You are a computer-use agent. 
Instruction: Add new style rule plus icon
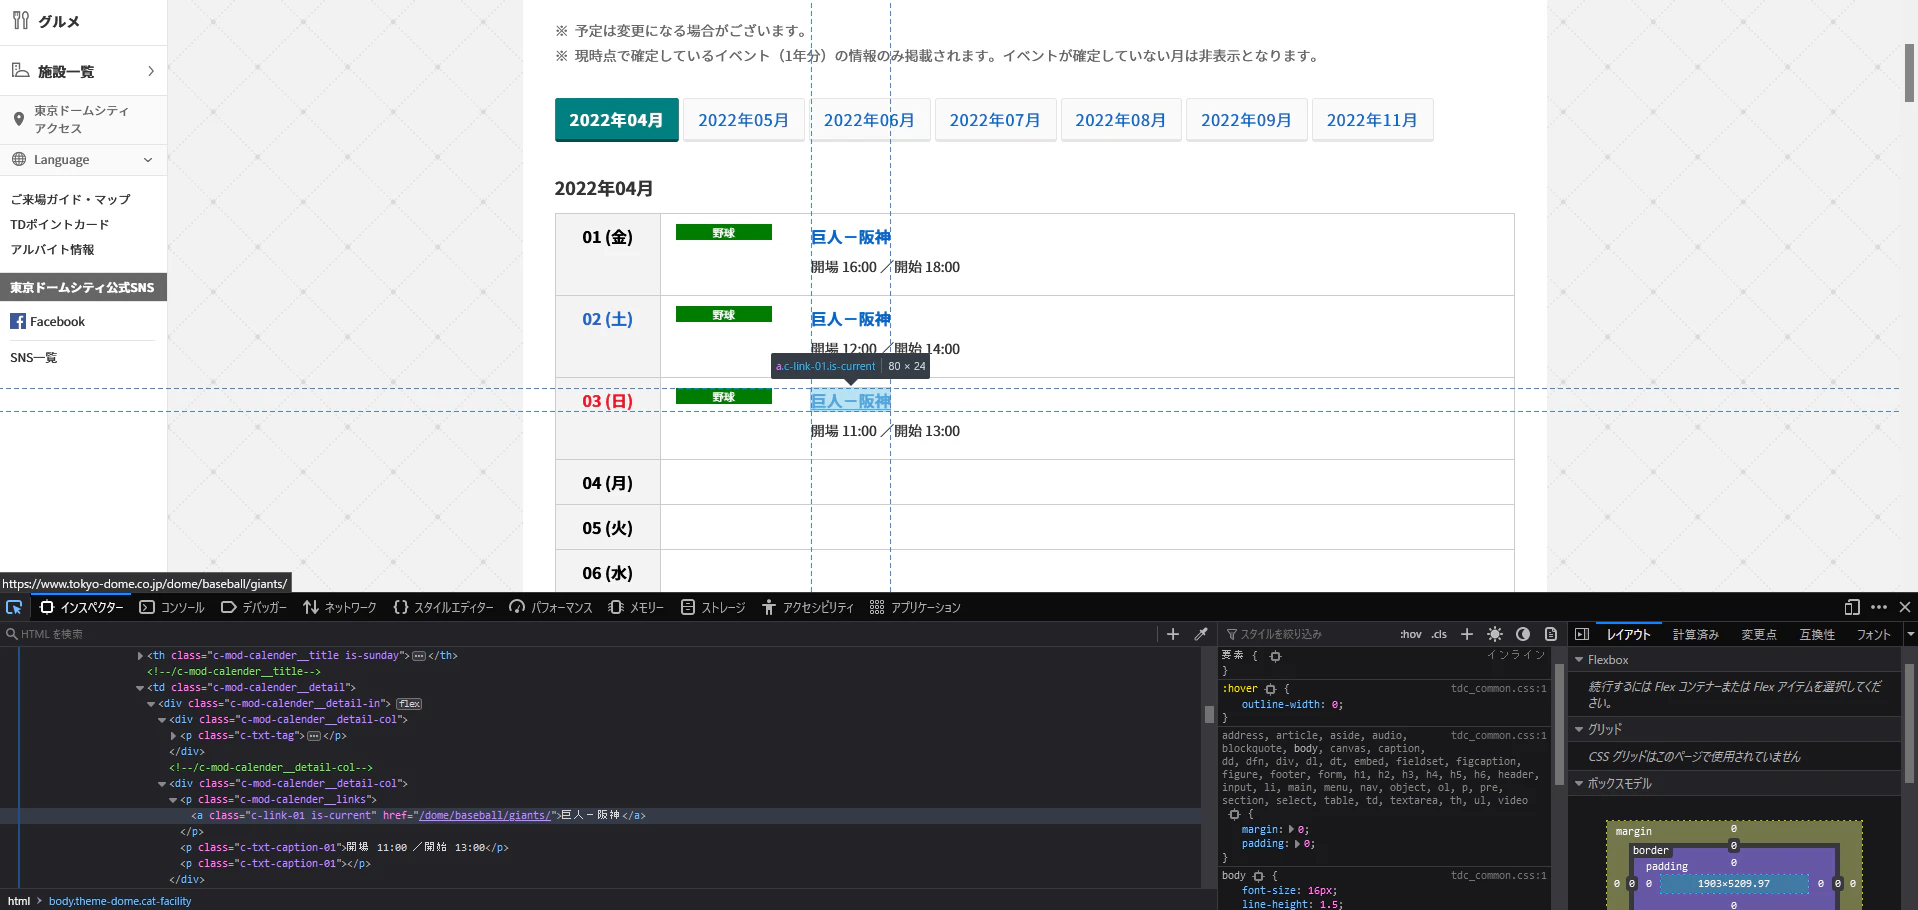point(1467,634)
